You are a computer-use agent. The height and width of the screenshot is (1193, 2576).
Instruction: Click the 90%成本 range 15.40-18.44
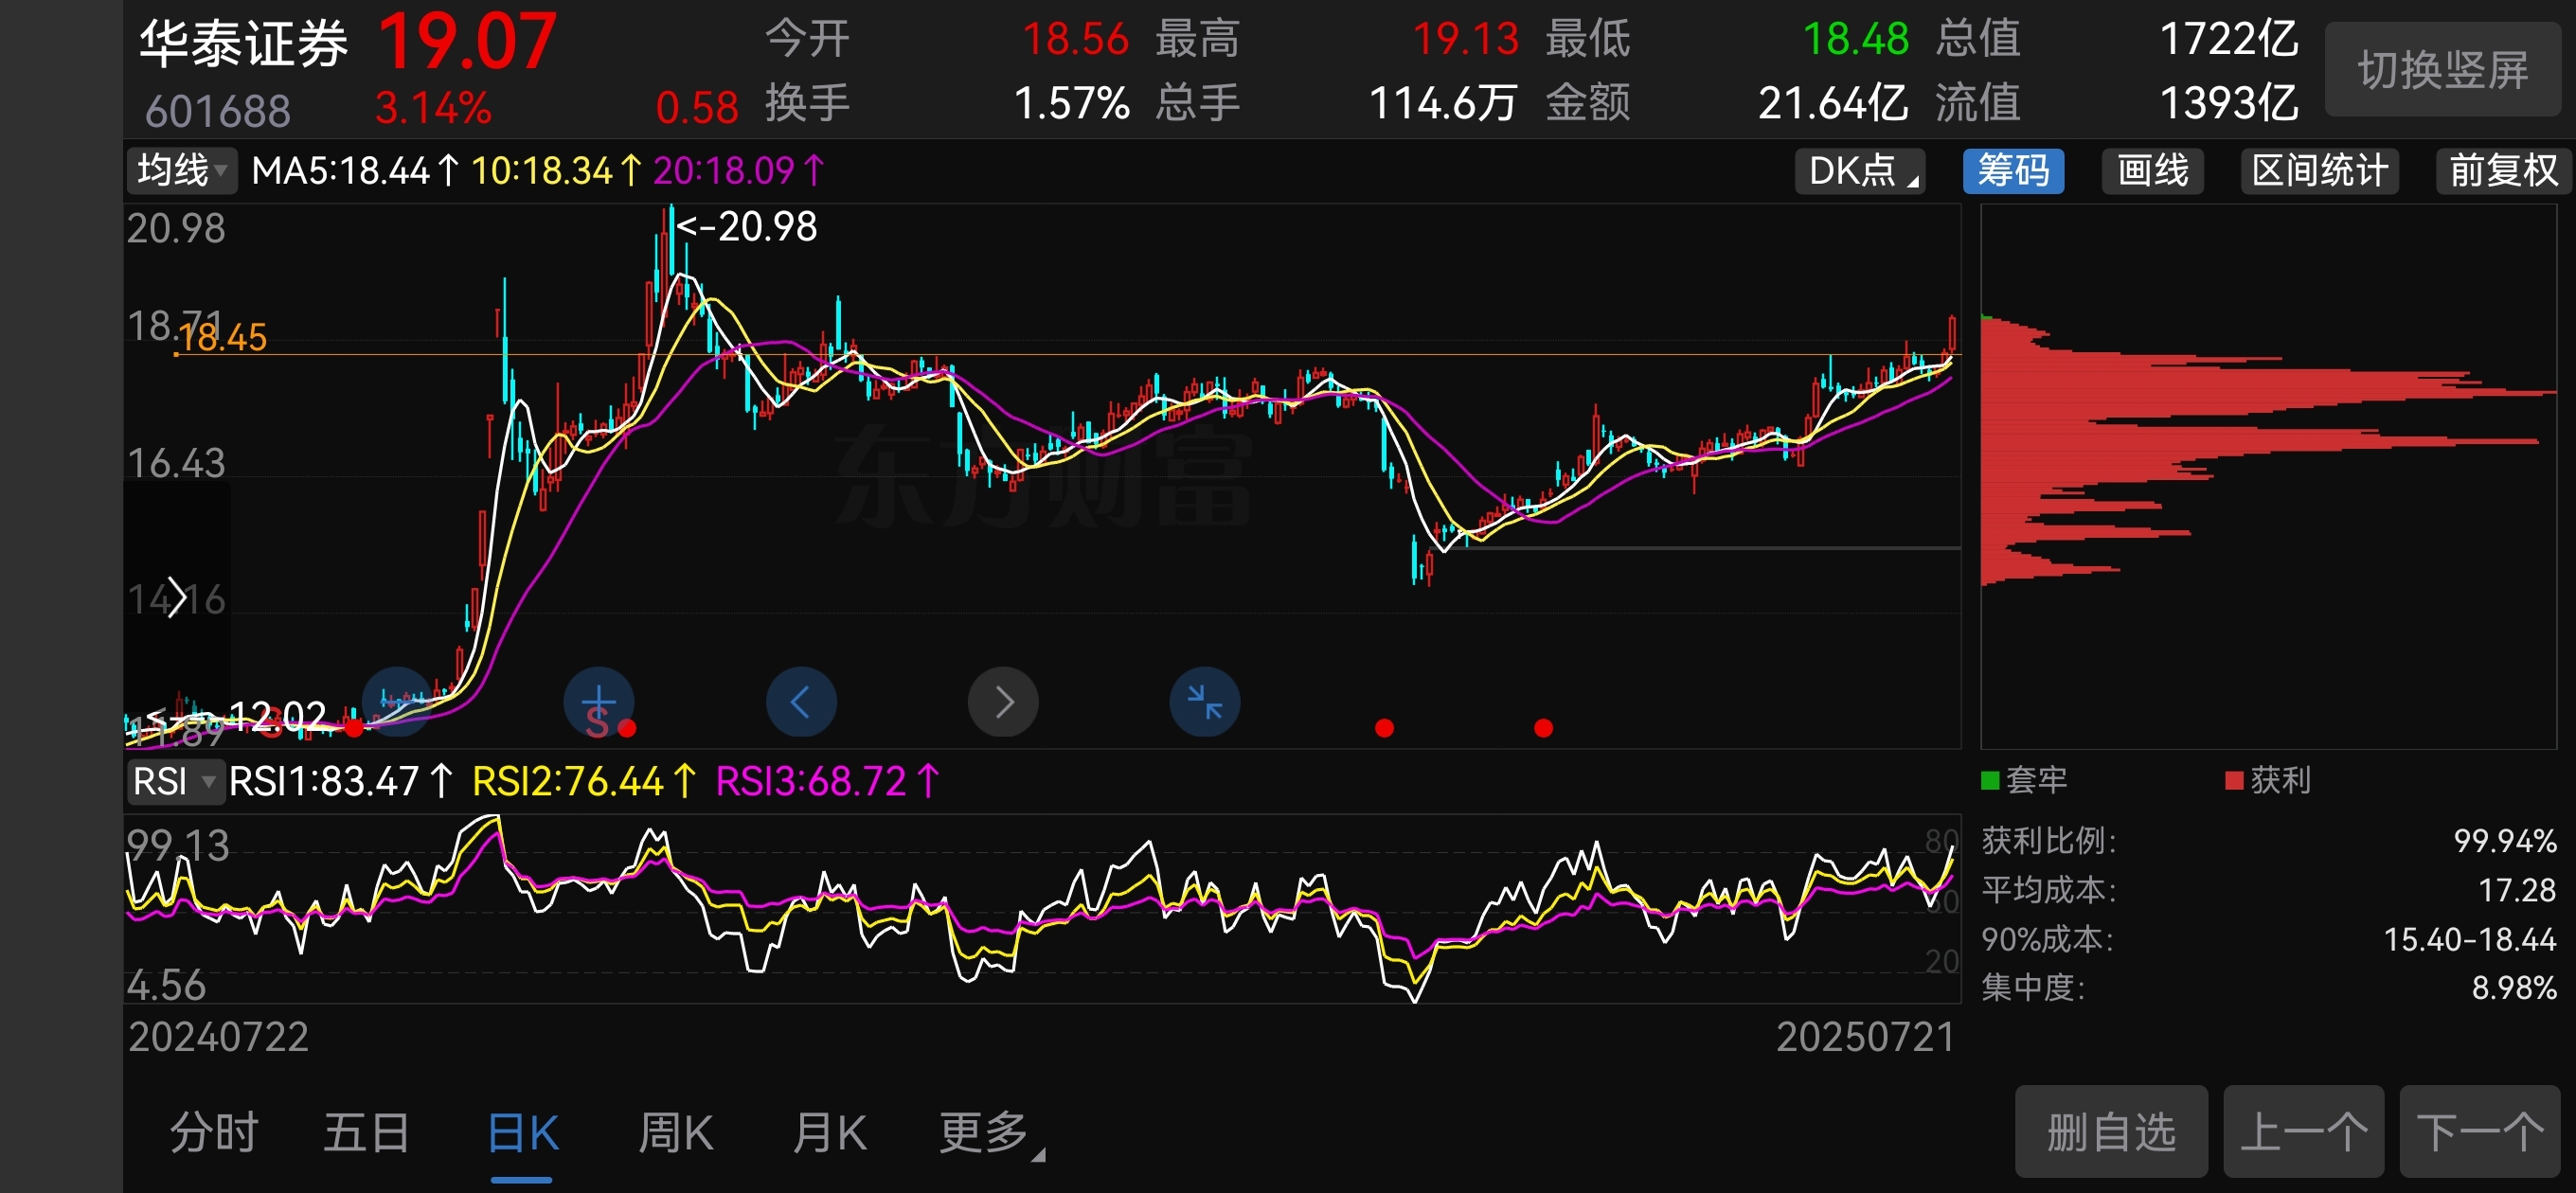click(2469, 939)
